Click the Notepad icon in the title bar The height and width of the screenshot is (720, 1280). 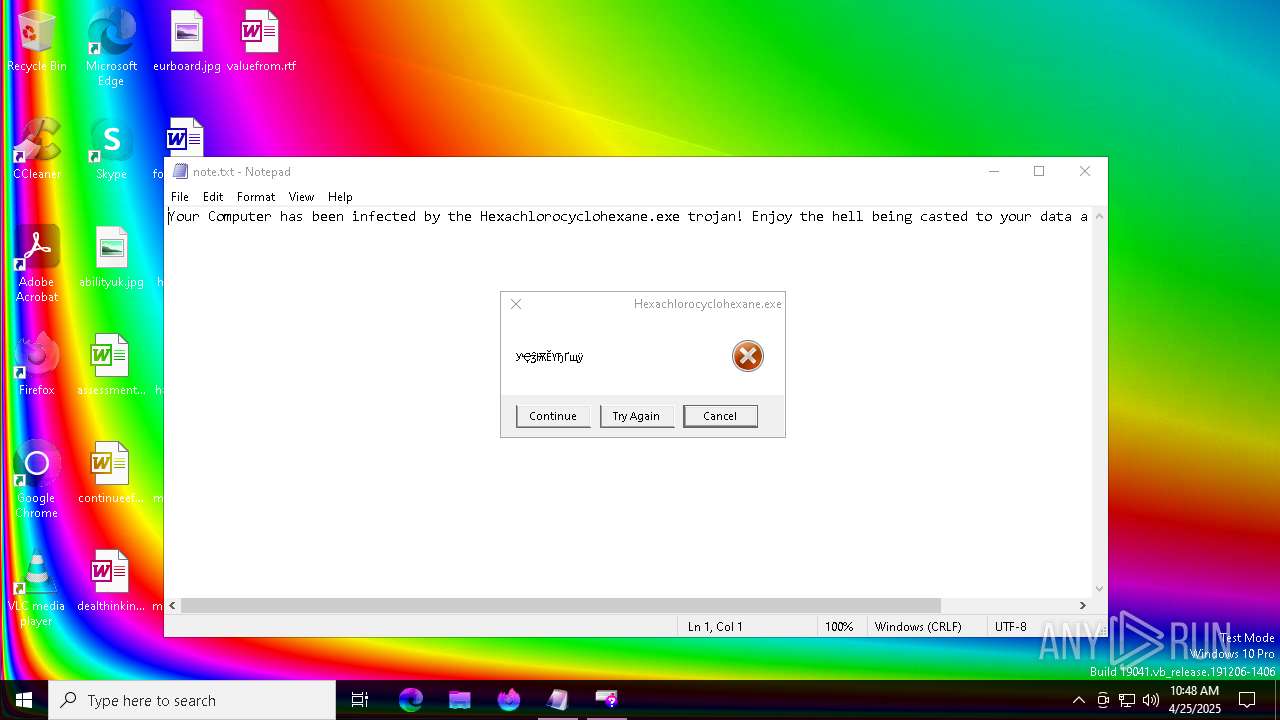[x=180, y=172]
